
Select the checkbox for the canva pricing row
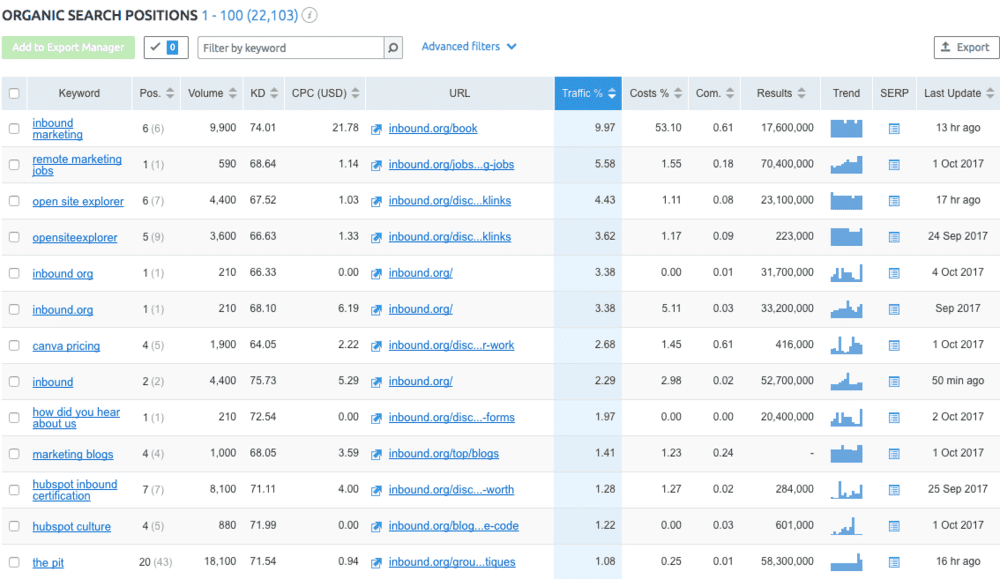[14, 345]
